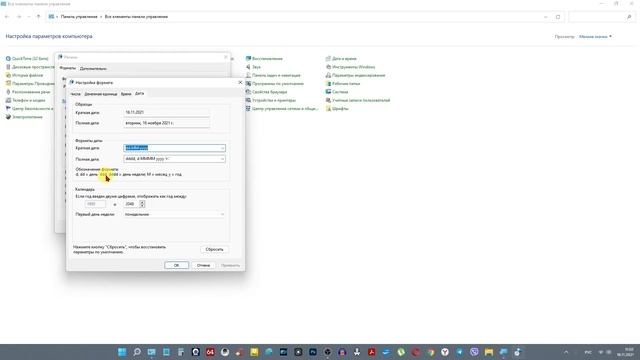Viewport: 640px width, 360px height.
Task: Refresh the Control Panel view
Action: (x=558, y=17)
